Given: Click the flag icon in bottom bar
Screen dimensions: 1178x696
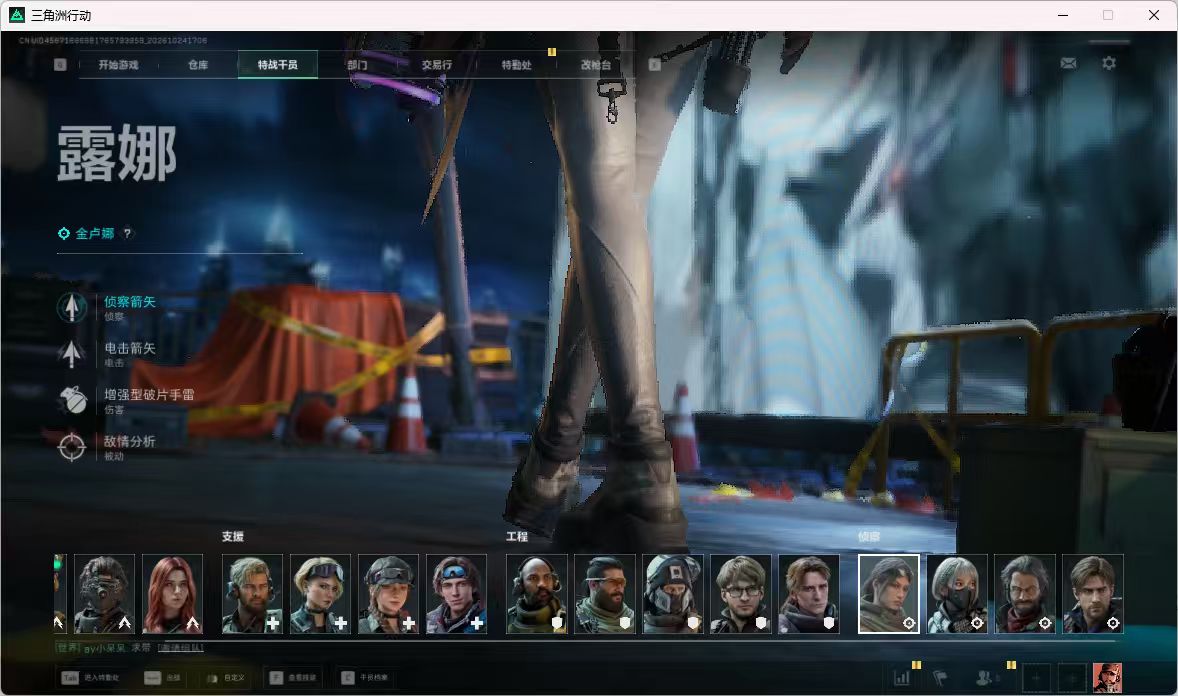Looking at the screenshot, I should [940, 678].
